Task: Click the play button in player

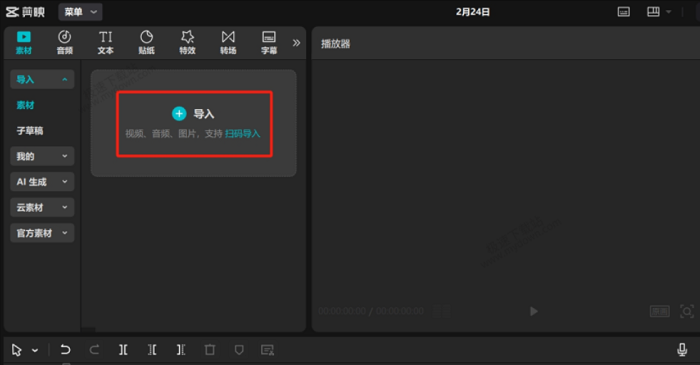Action: click(533, 311)
